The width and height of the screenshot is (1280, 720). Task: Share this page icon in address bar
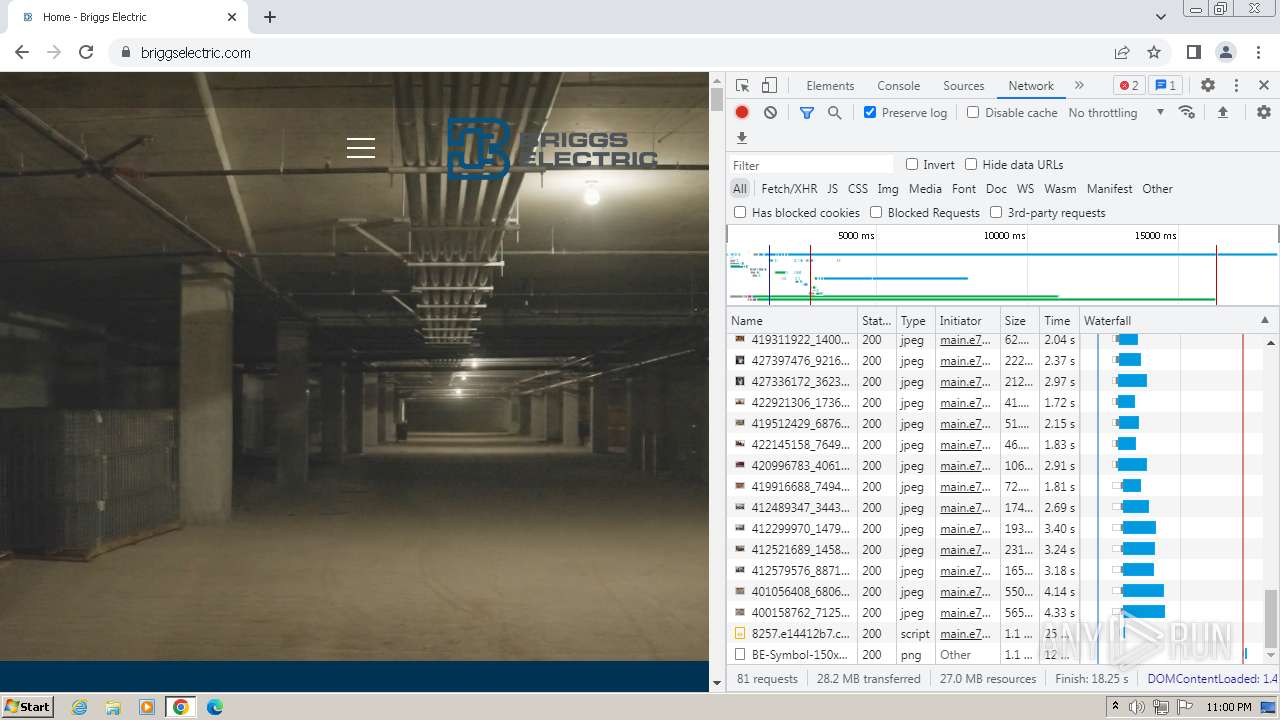[1122, 52]
